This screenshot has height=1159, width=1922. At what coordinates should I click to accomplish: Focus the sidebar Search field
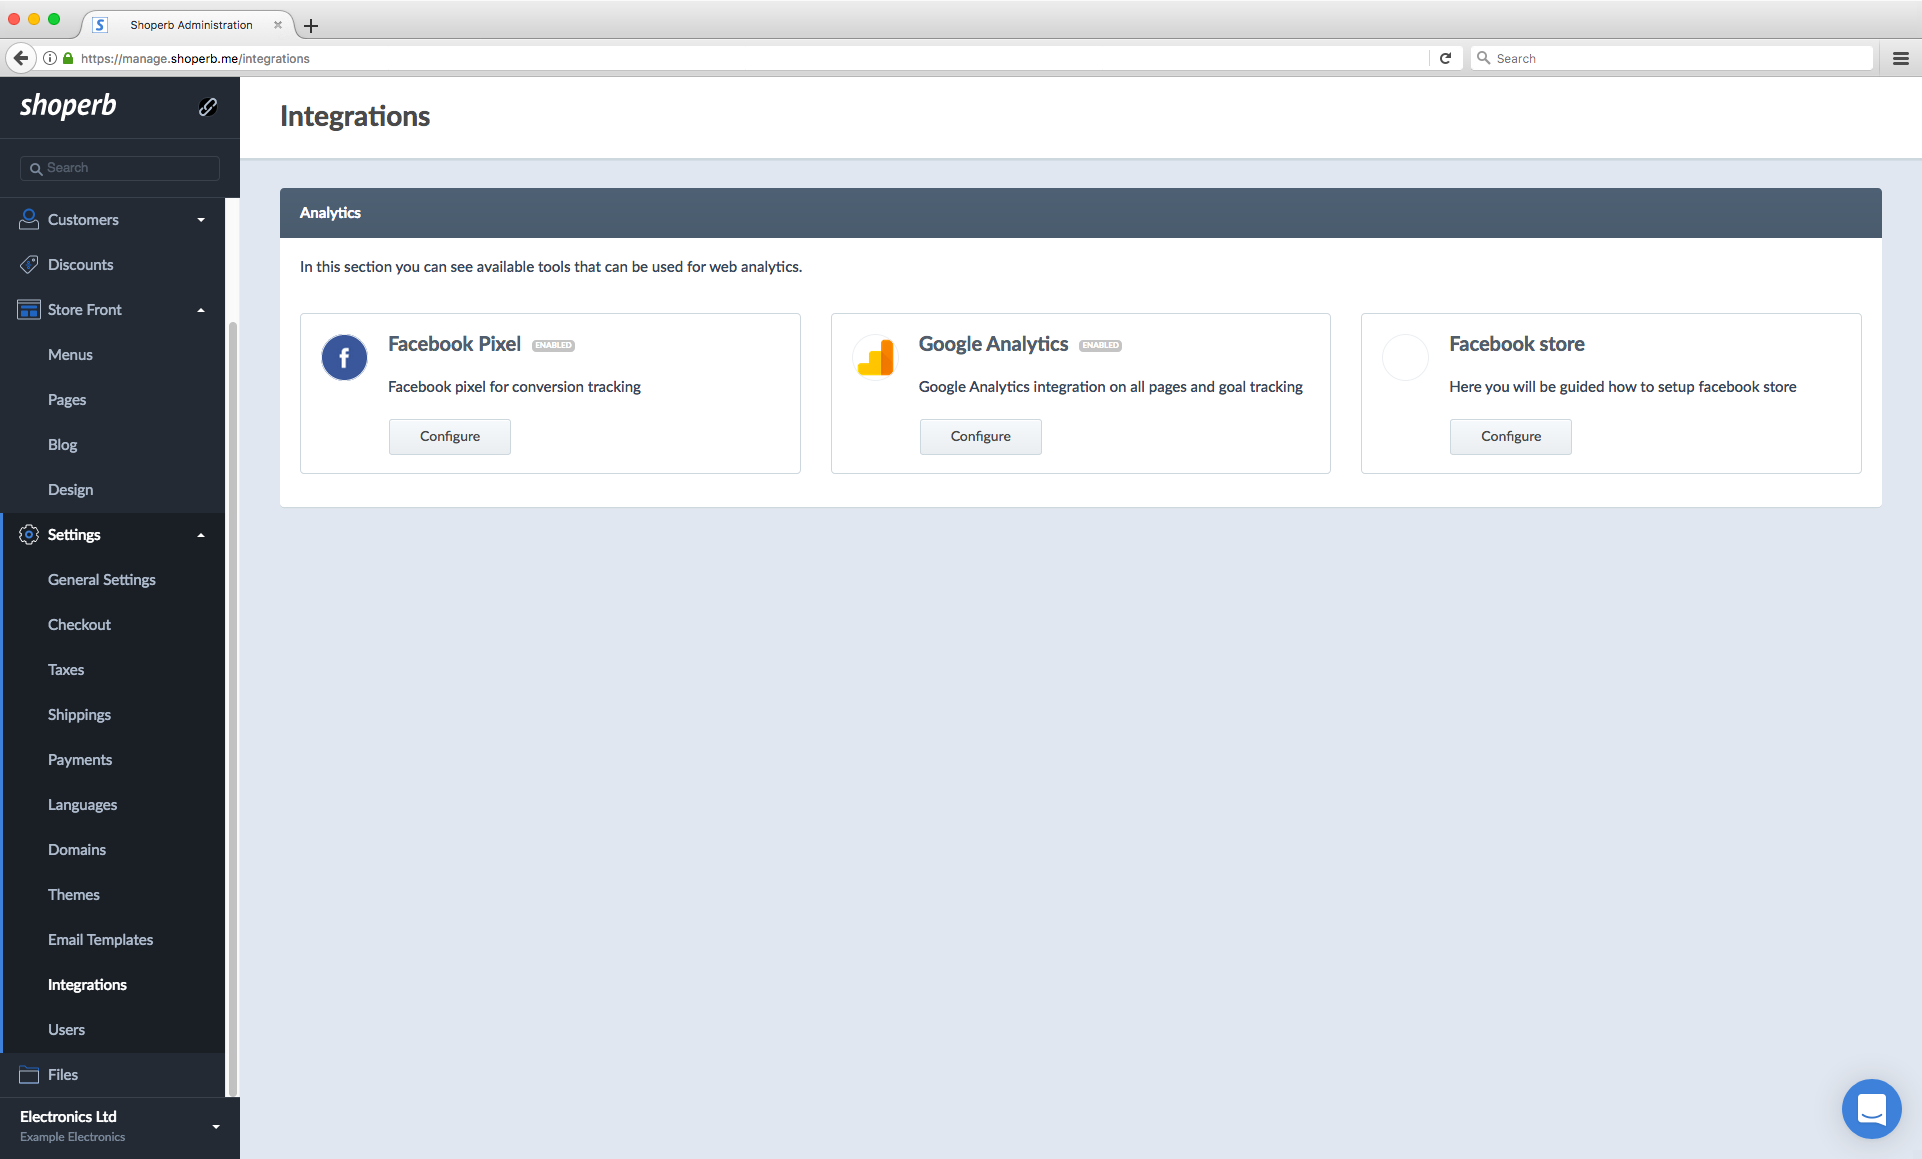point(120,168)
